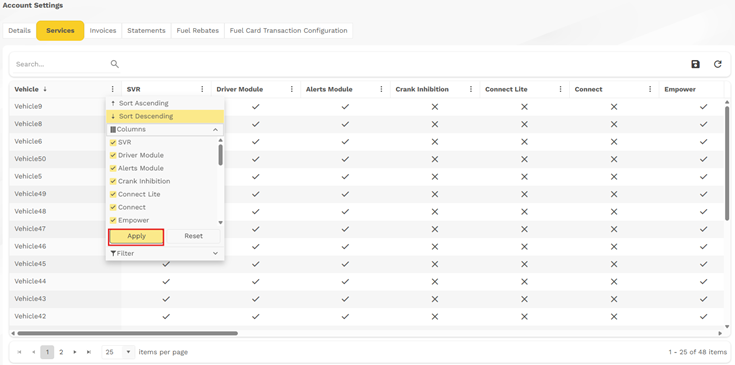Open the items per page dropdown
The image size is (735, 365).
click(128, 352)
